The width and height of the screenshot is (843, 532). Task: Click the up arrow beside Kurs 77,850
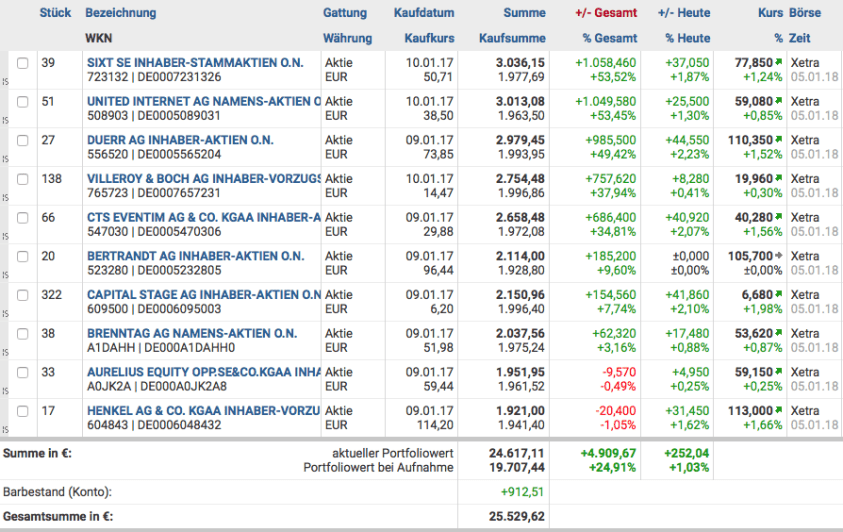(x=778, y=62)
